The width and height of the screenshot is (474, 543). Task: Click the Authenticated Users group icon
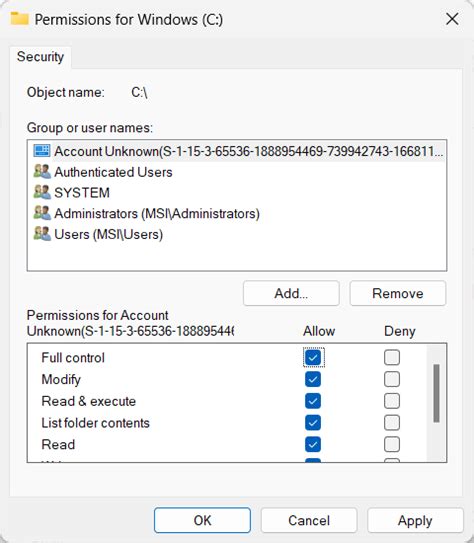42,172
